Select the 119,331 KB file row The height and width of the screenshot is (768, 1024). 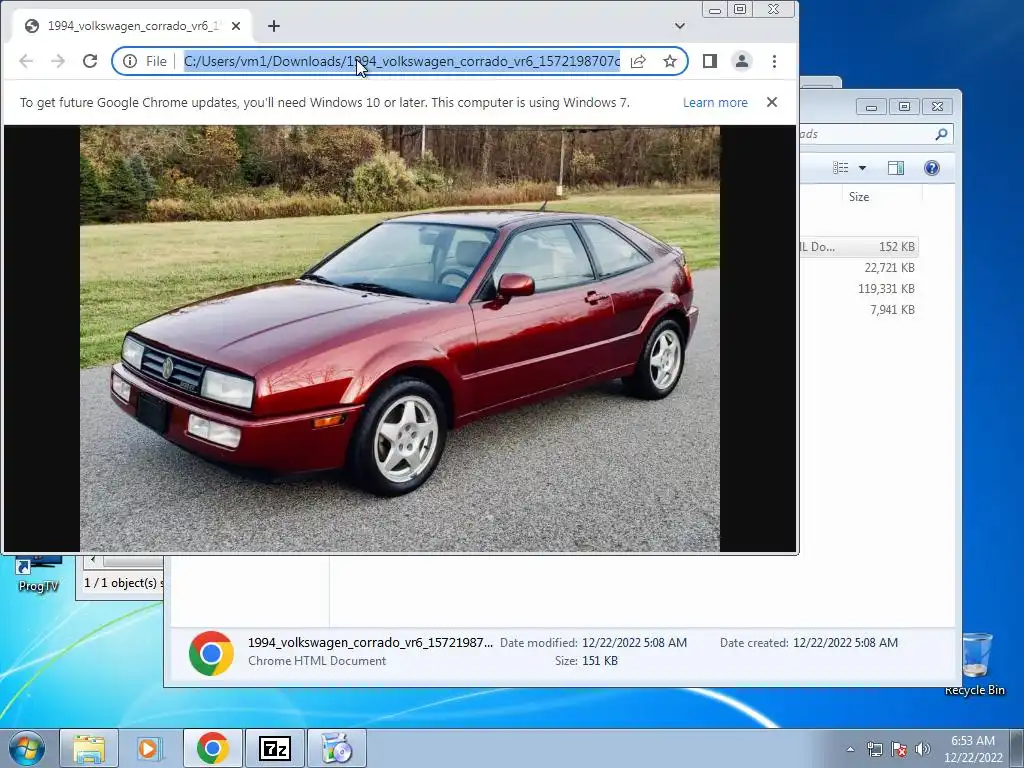coord(859,289)
